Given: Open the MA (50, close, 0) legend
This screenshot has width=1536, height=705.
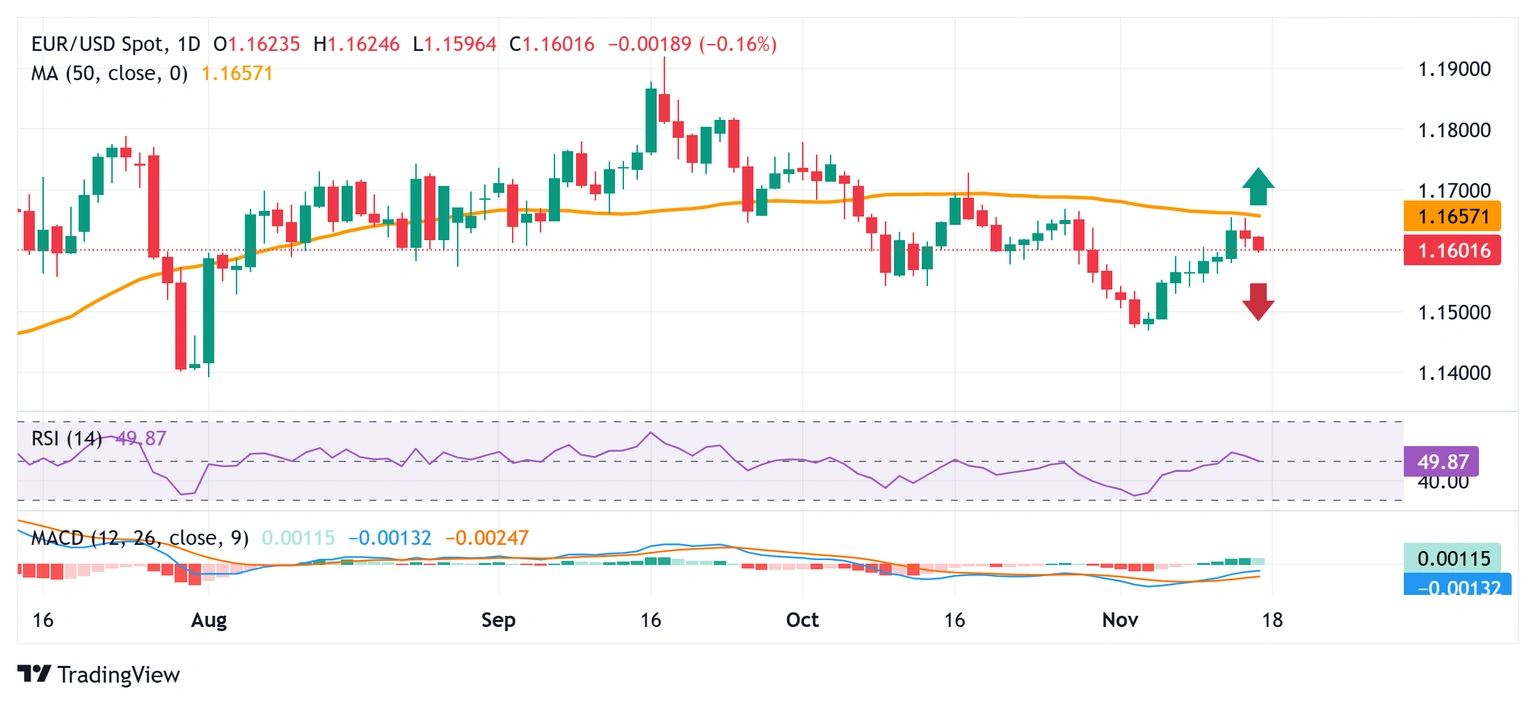Looking at the screenshot, I should click(x=109, y=74).
